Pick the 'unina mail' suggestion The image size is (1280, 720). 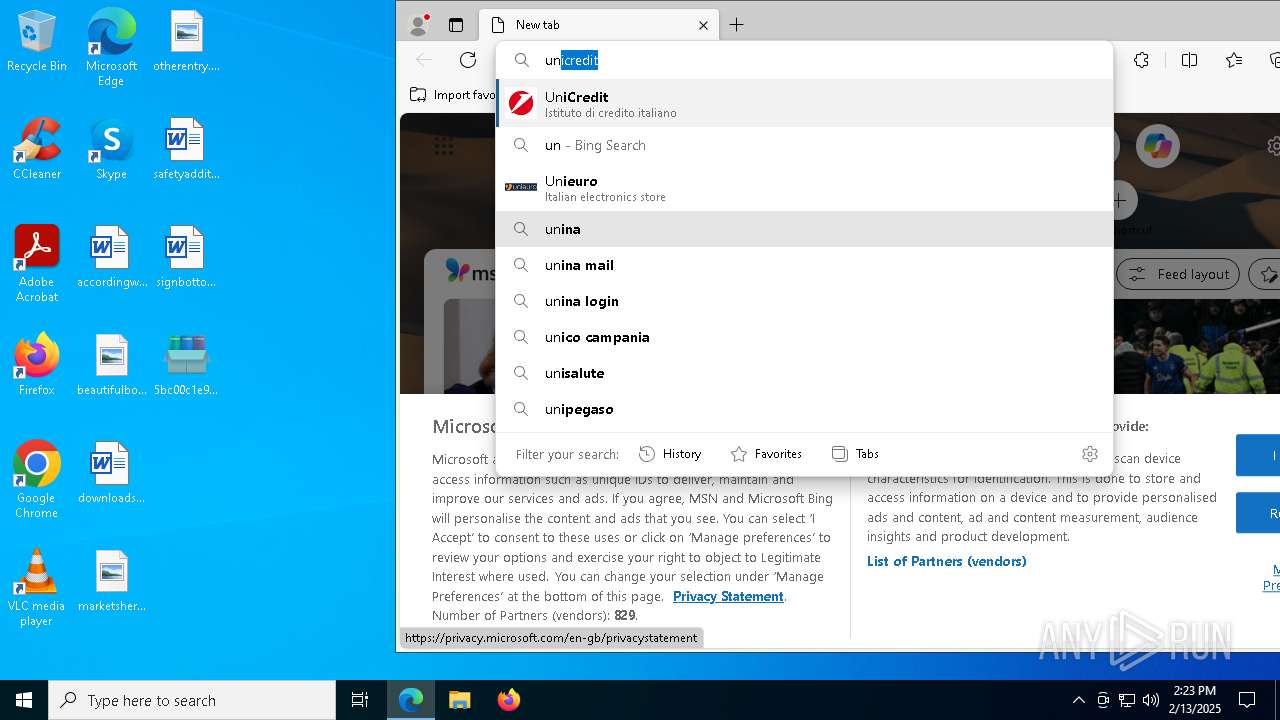(x=805, y=265)
